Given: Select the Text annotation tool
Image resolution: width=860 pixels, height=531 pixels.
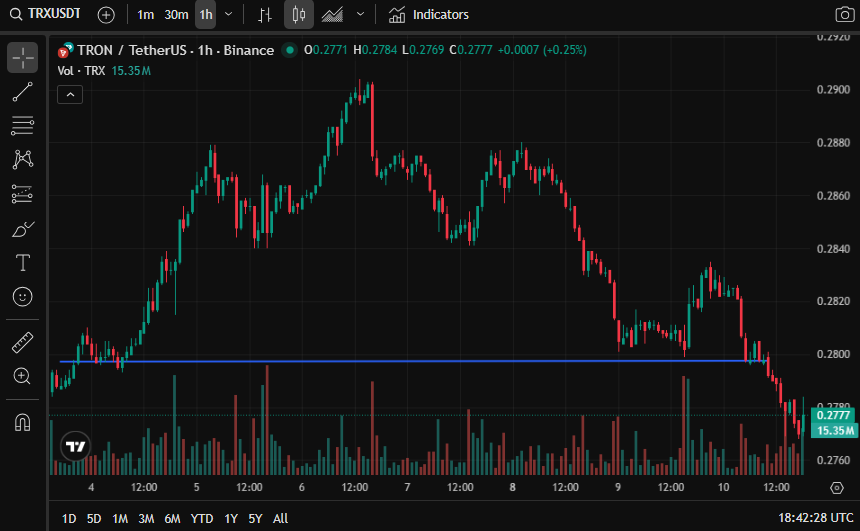Looking at the screenshot, I should pyautogui.click(x=22, y=263).
